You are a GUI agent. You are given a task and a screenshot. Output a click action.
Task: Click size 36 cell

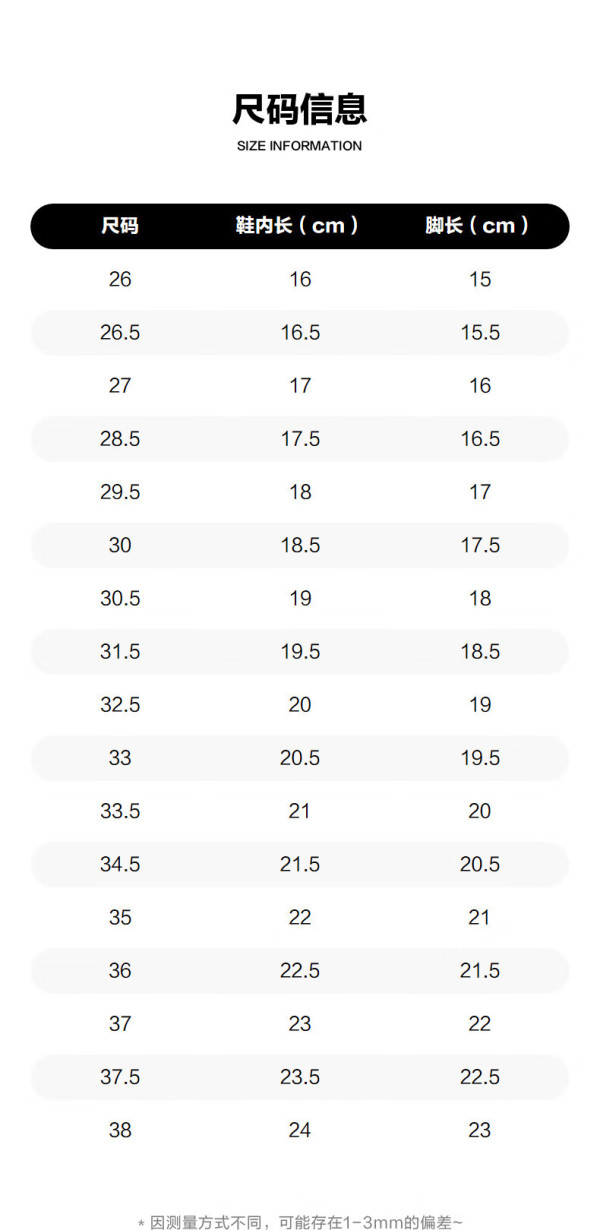coord(120,971)
